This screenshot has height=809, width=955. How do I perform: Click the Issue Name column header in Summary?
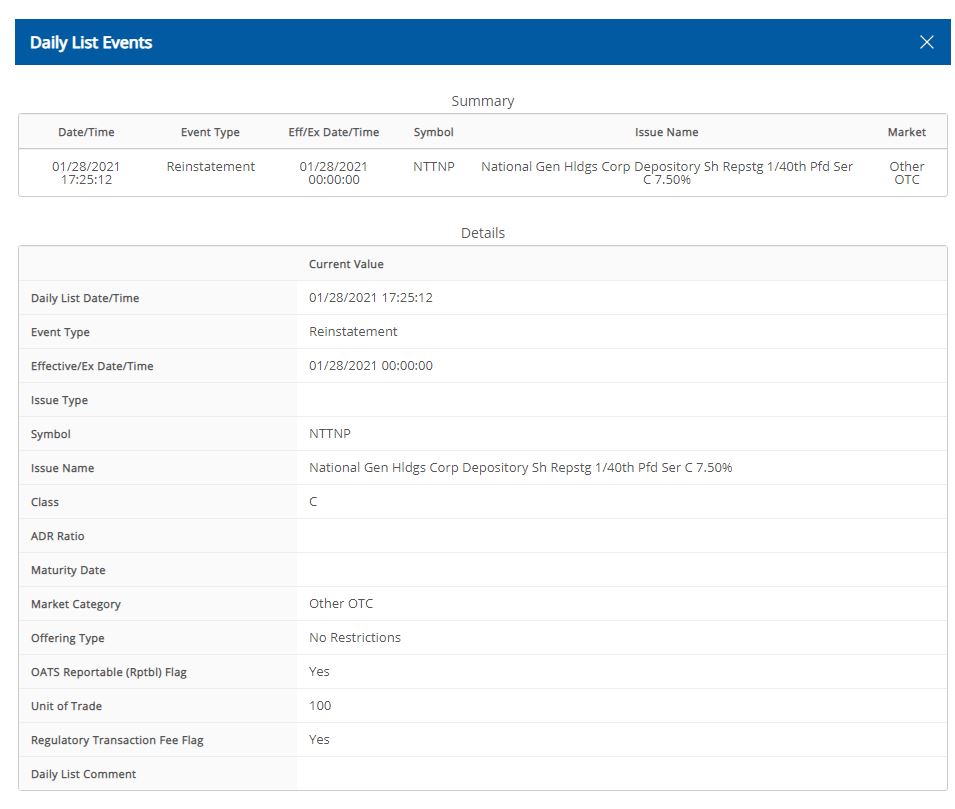666,132
